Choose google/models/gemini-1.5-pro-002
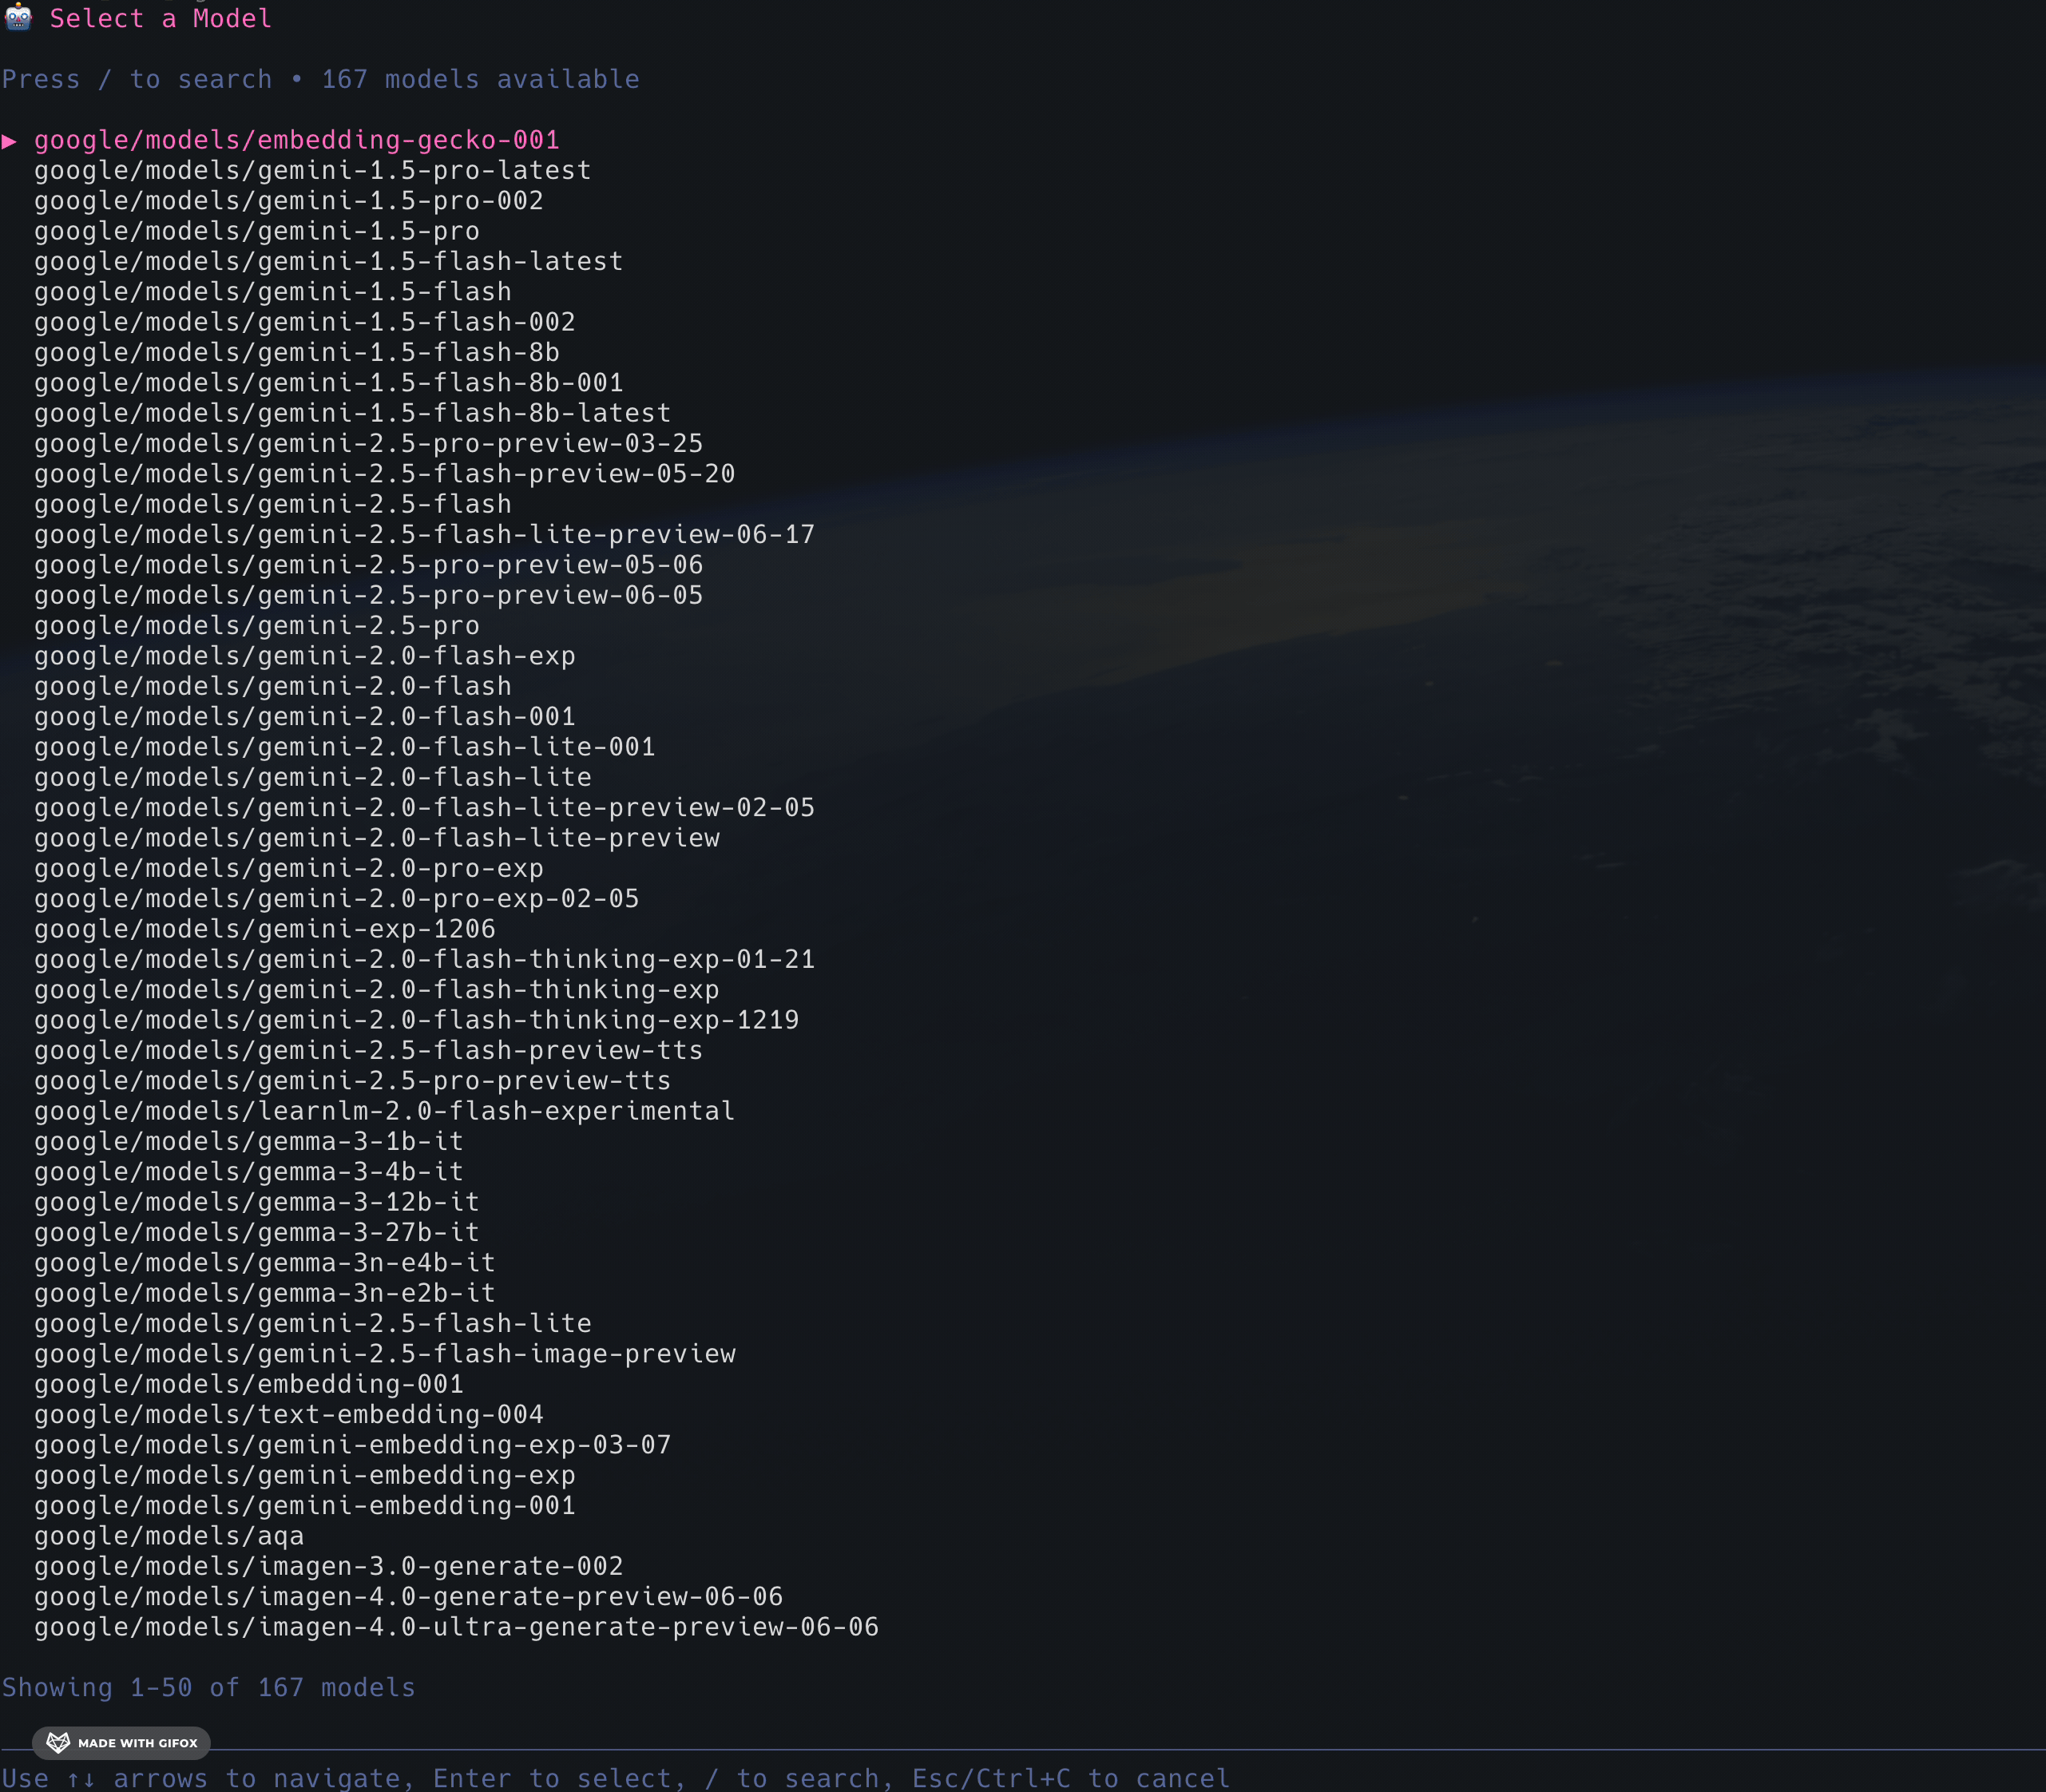The height and width of the screenshot is (1792, 2046). (289, 201)
